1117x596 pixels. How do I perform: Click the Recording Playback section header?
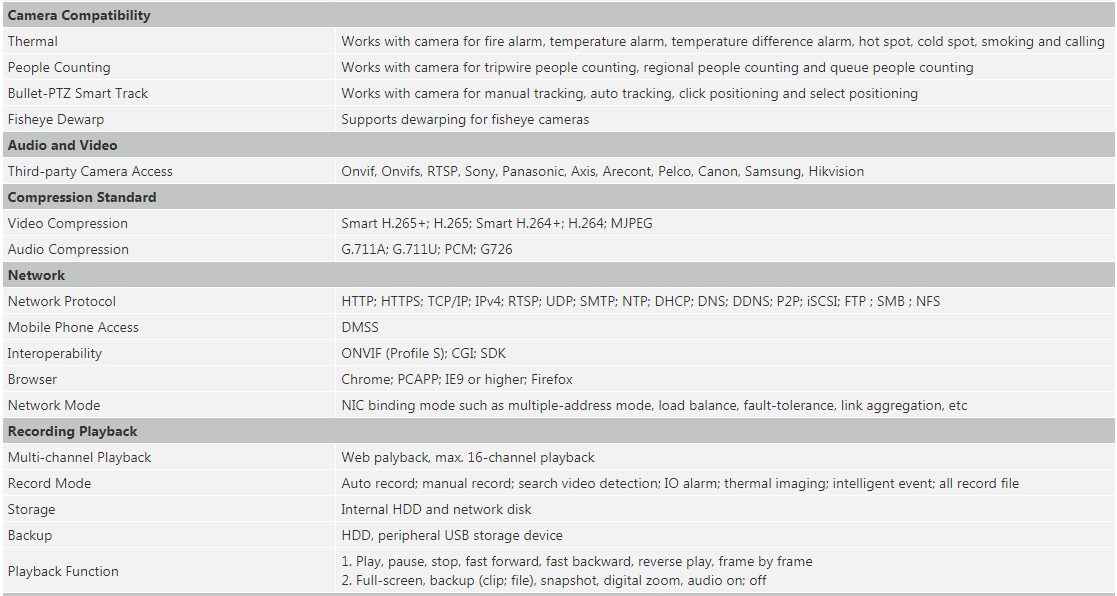[73, 432]
